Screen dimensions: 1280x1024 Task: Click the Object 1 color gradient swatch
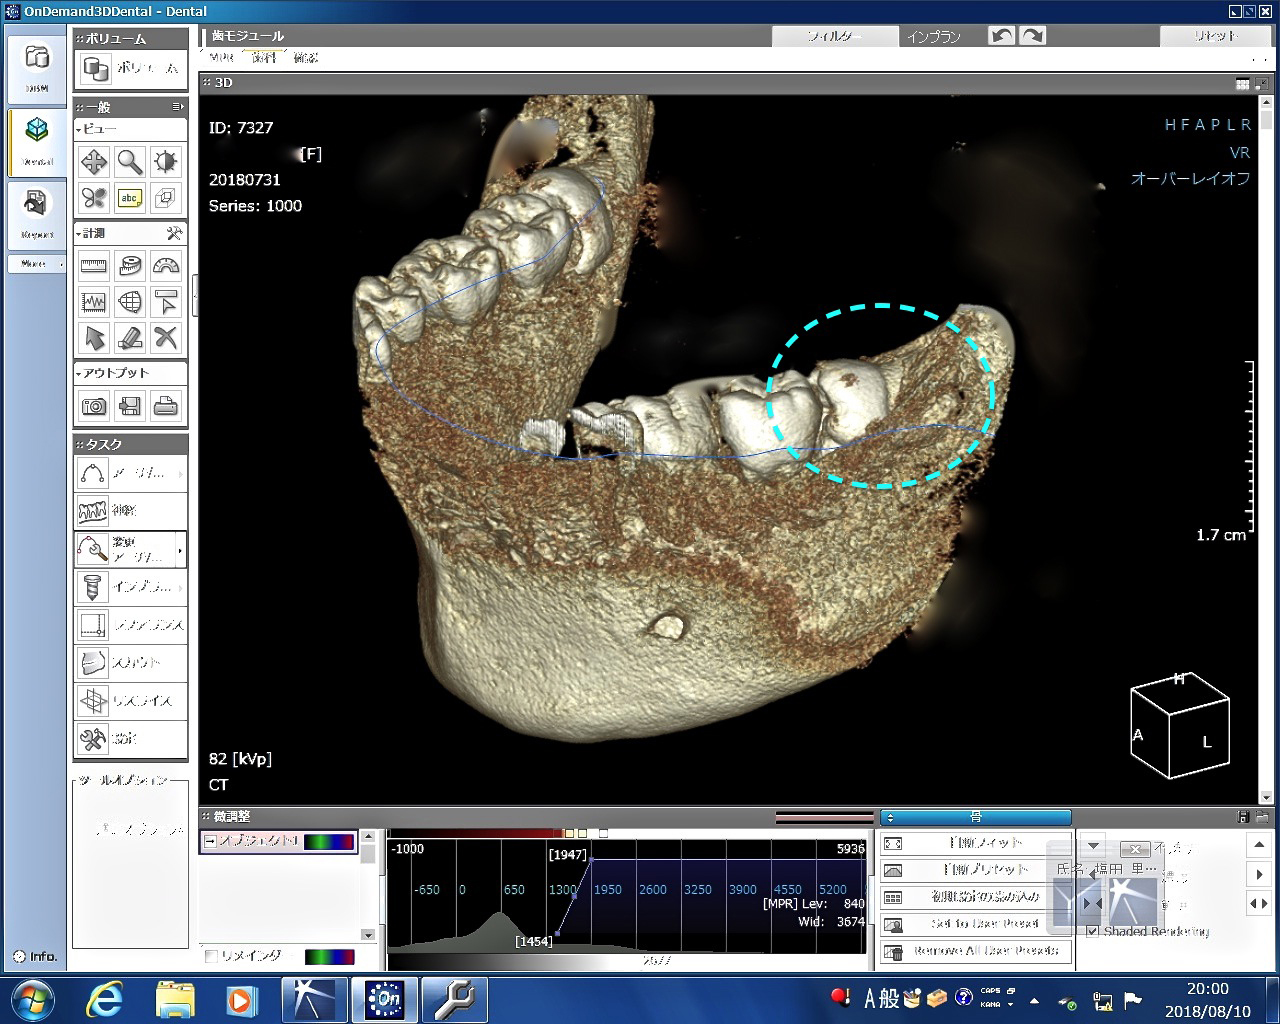pos(329,842)
